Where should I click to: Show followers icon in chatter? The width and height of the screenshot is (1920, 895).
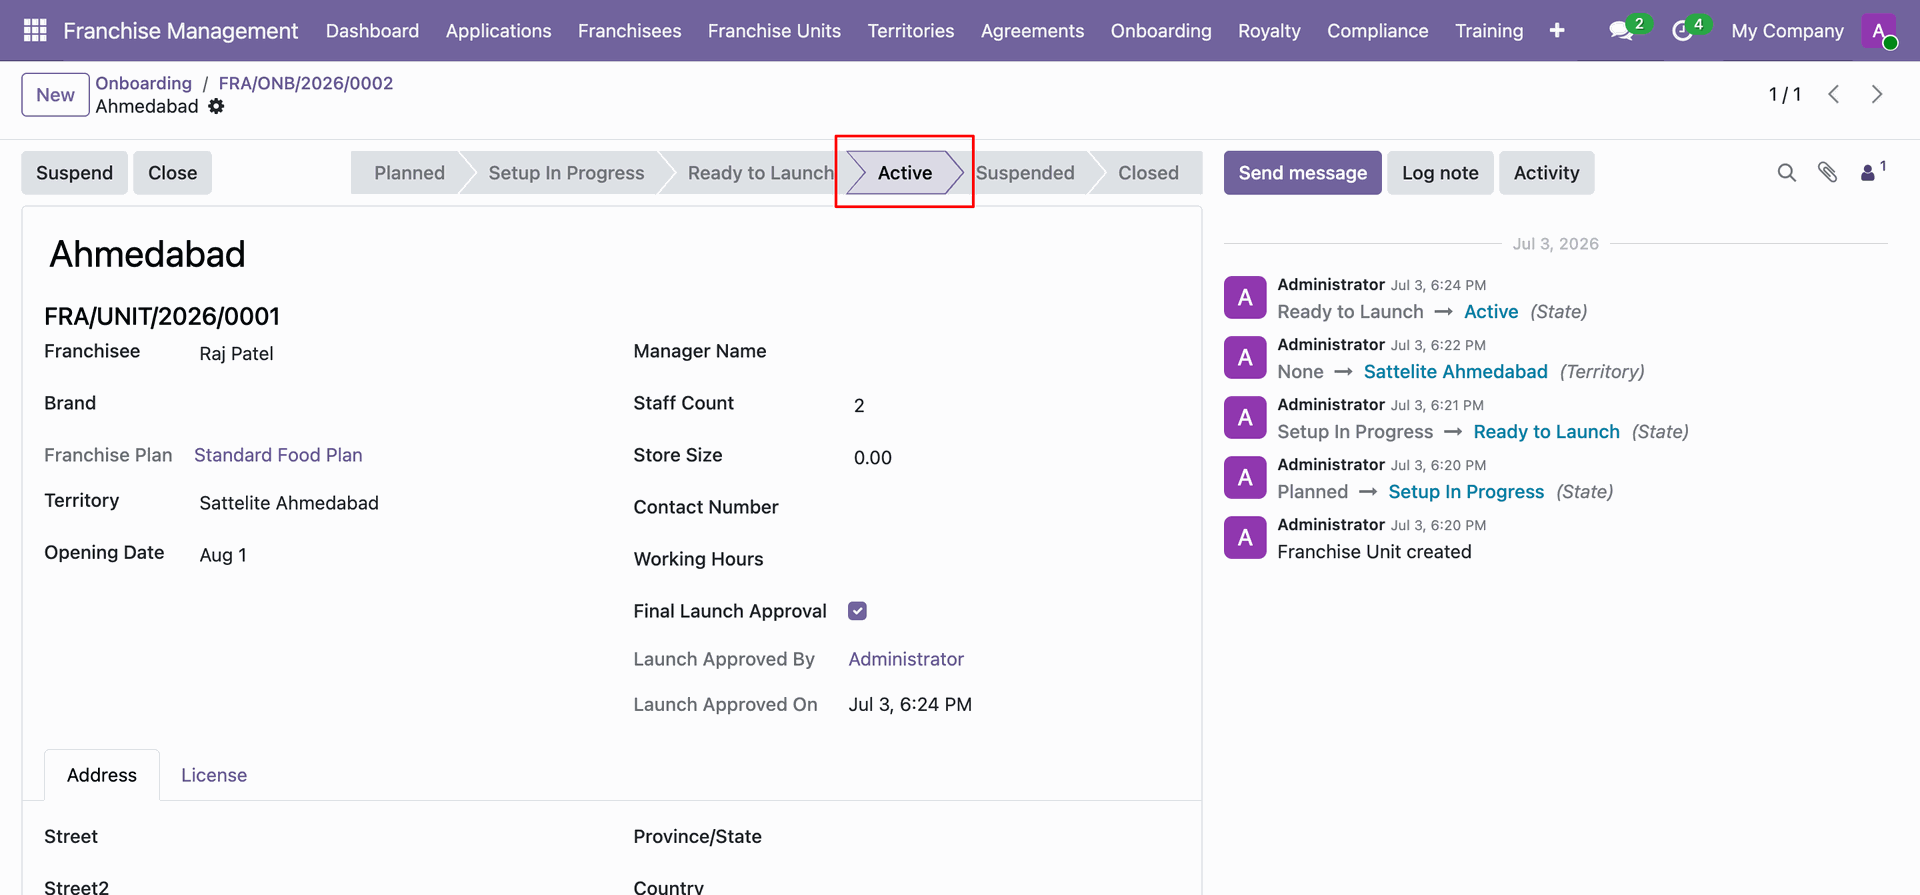[1868, 173]
